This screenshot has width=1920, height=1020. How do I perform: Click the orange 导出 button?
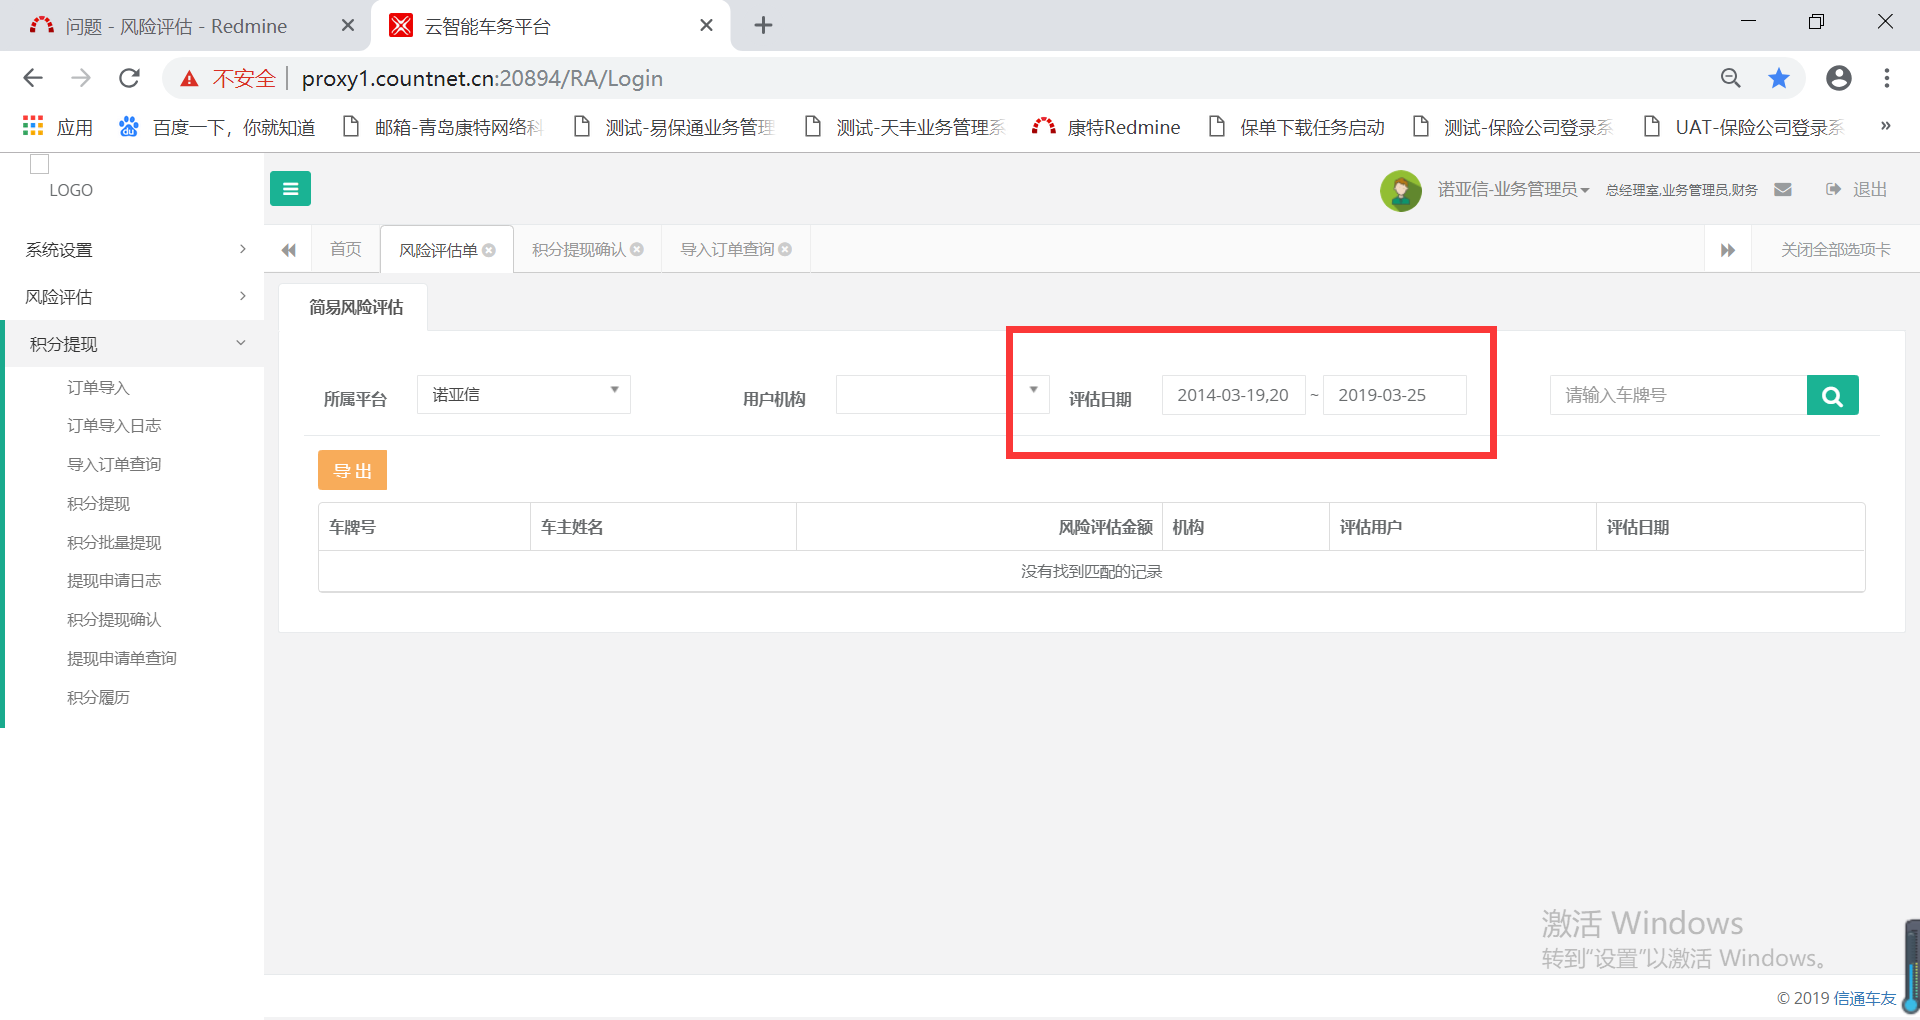click(352, 470)
